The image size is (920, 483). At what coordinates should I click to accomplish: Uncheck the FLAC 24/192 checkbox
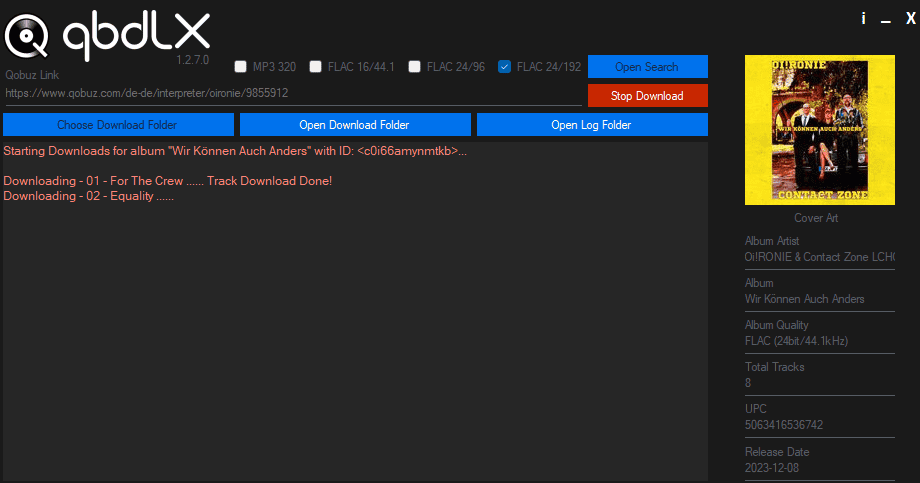[x=504, y=66]
